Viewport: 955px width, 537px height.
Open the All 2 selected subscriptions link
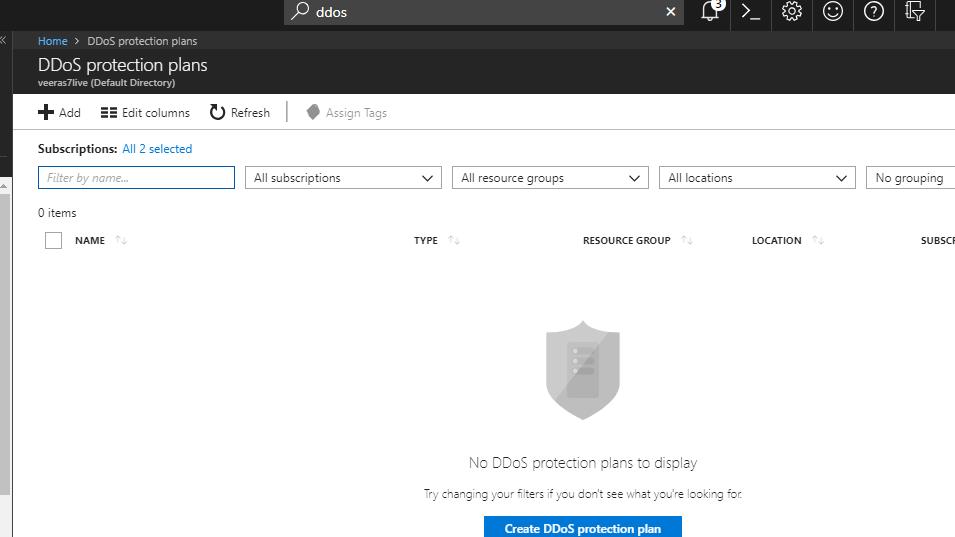coord(157,149)
